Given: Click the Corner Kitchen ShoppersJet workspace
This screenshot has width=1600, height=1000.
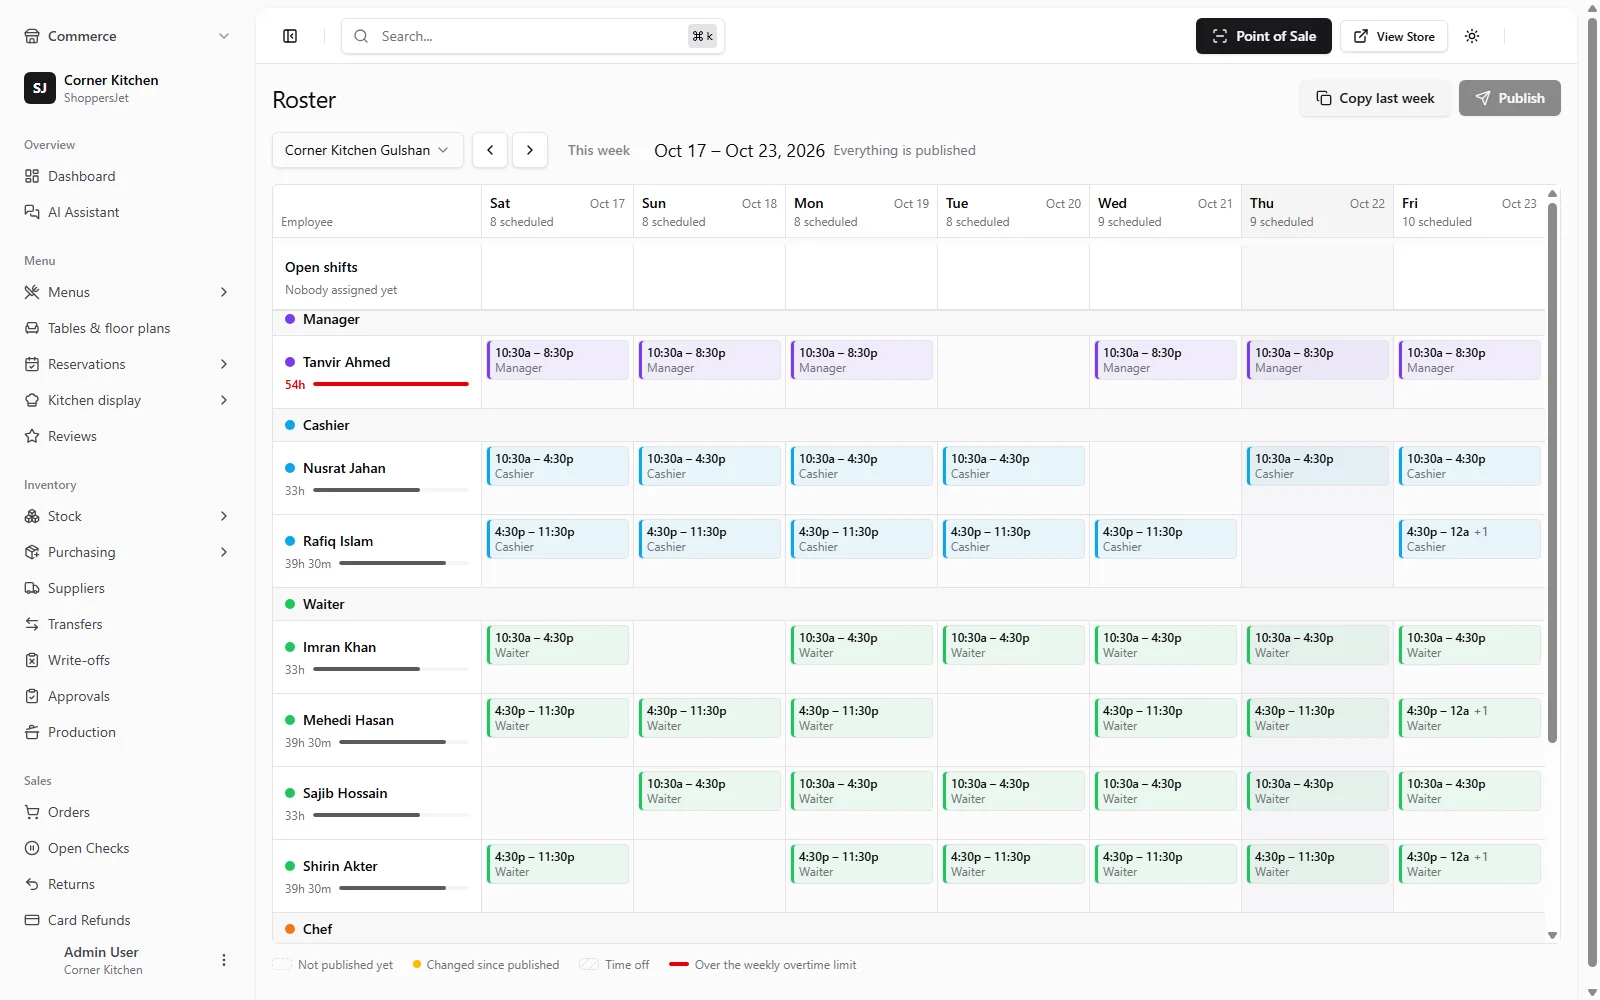Looking at the screenshot, I should click(128, 88).
